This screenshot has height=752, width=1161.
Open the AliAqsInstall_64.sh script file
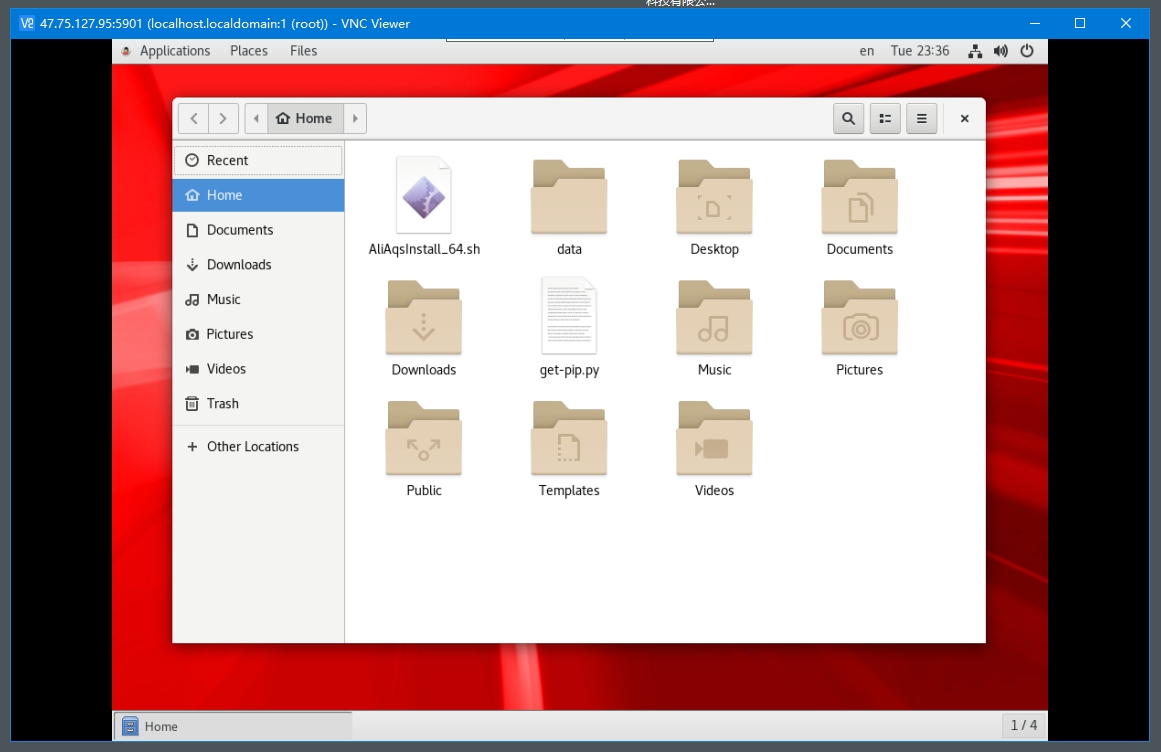point(424,196)
